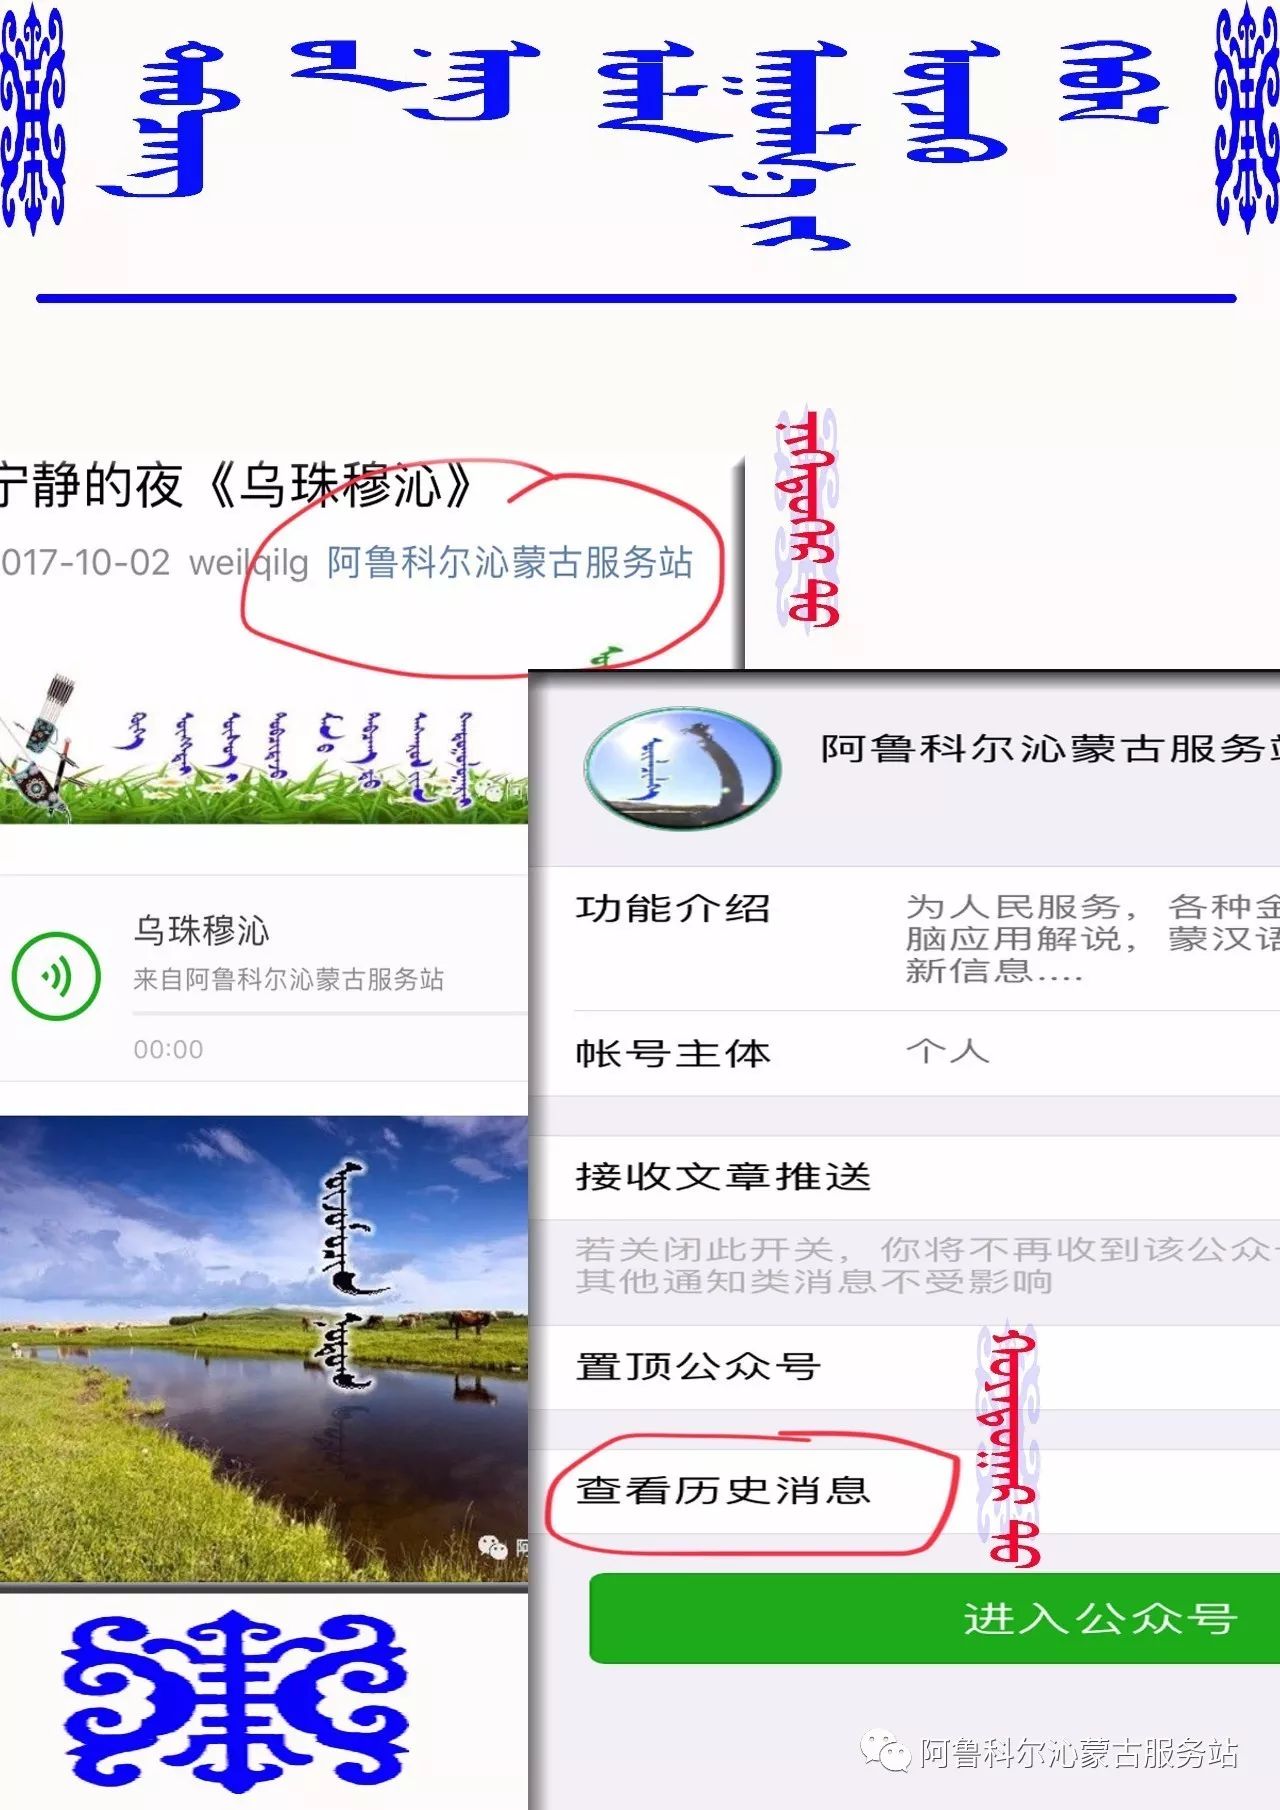
Task: Click the account name heading in profile card
Action: pos(1050,748)
